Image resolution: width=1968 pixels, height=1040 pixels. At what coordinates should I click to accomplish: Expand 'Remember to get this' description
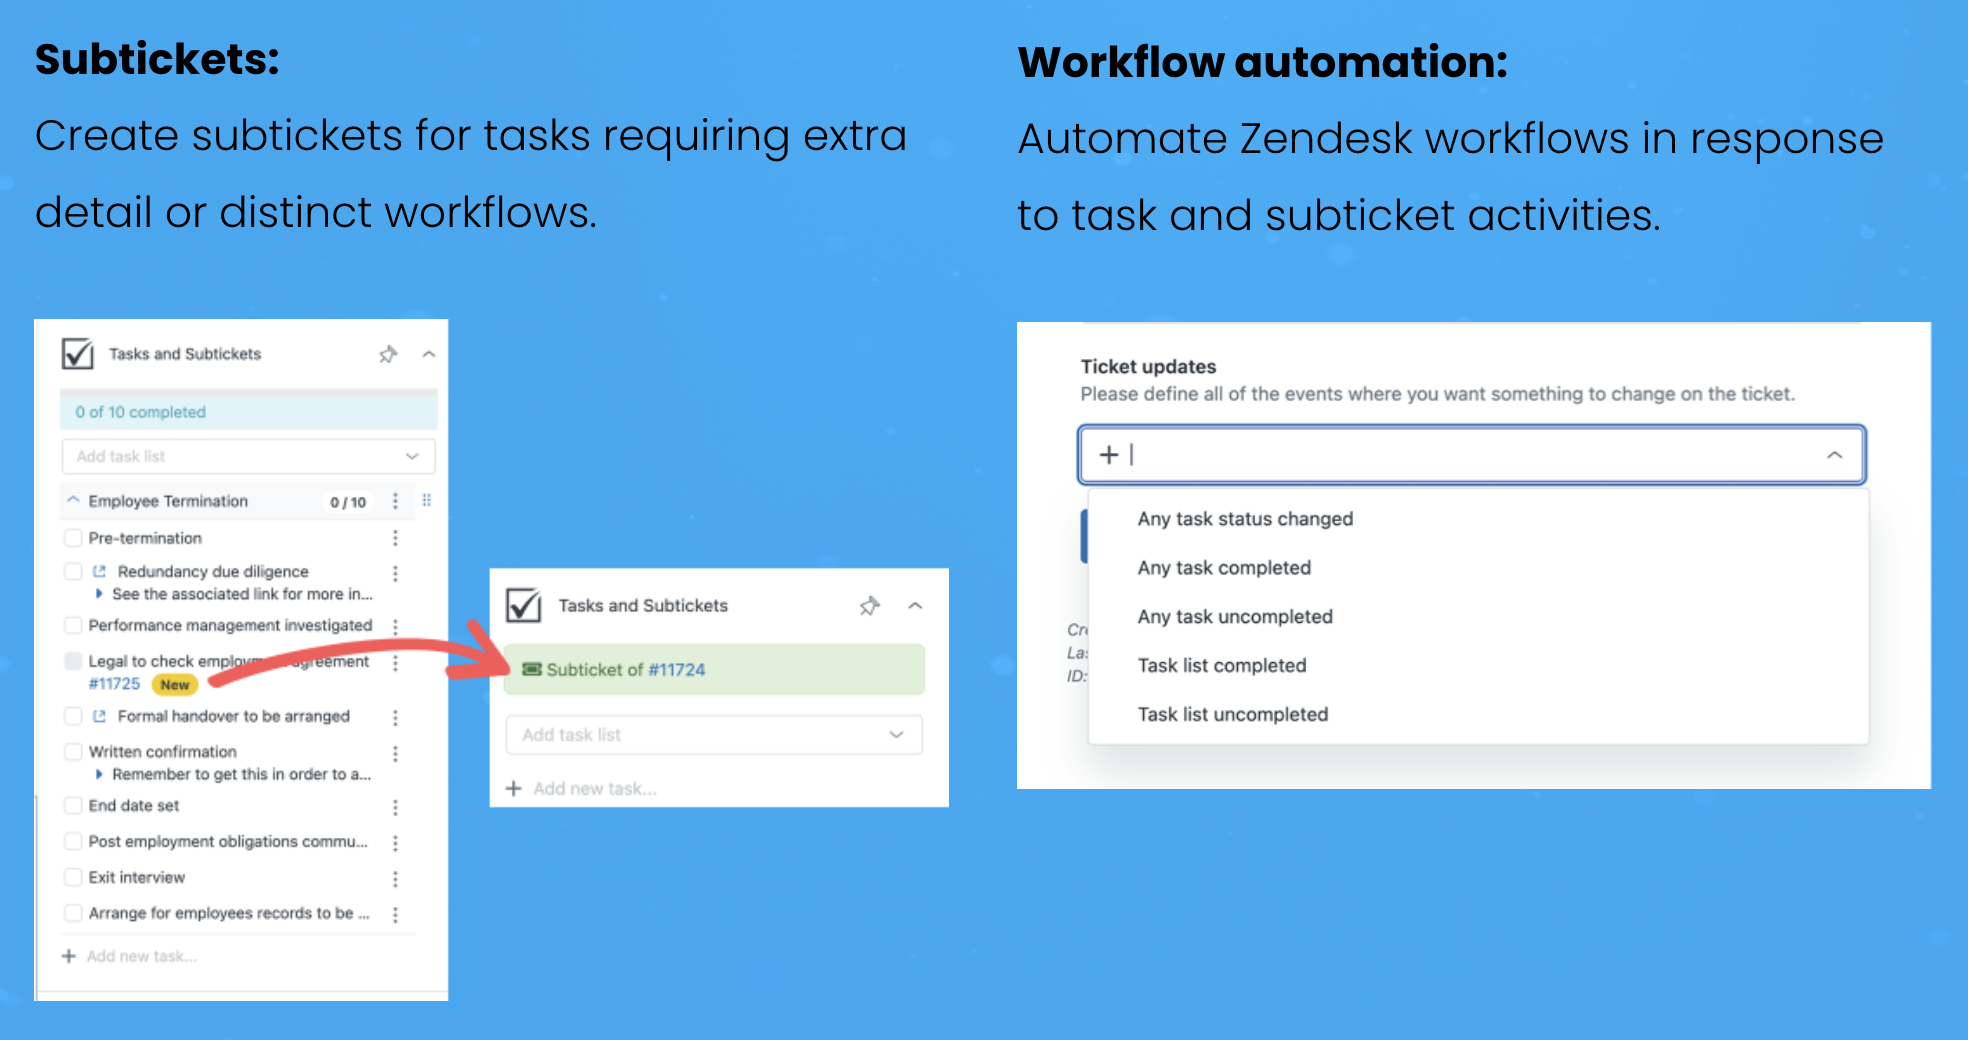[x=99, y=774]
